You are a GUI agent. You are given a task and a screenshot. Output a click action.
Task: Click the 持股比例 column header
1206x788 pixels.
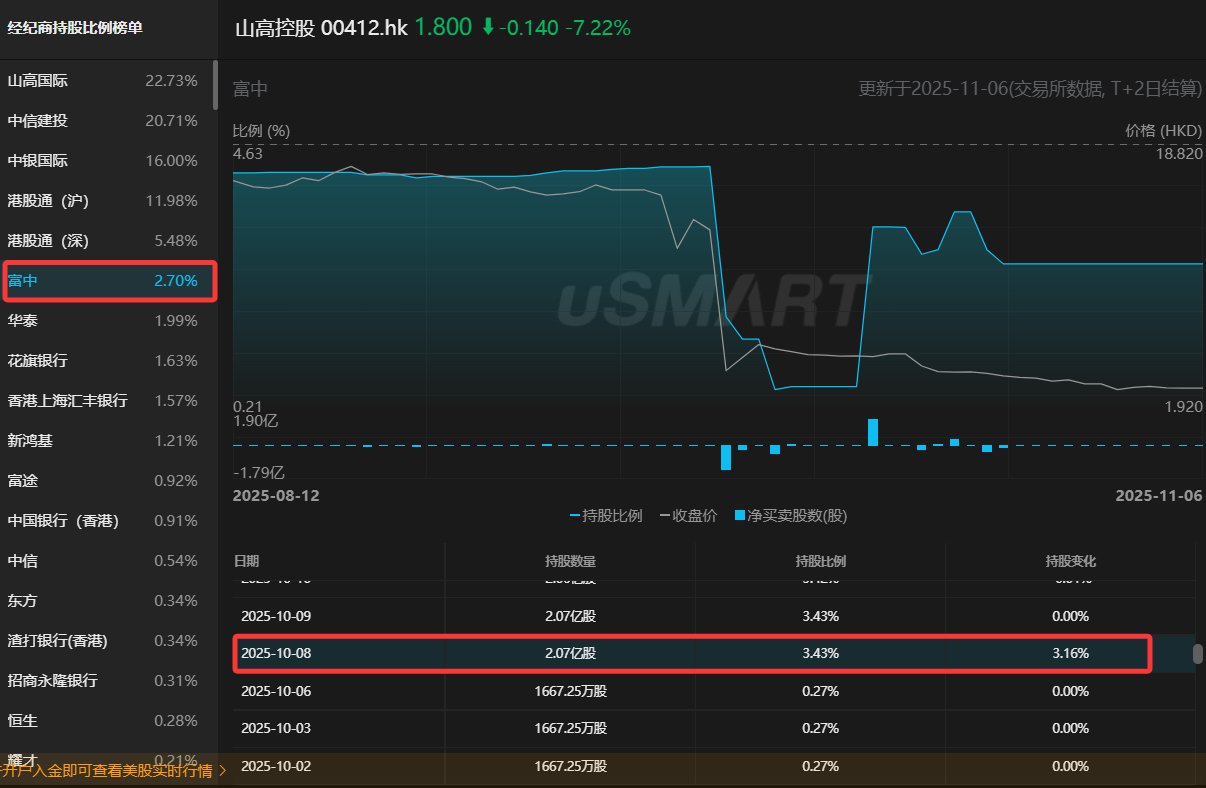(820, 562)
